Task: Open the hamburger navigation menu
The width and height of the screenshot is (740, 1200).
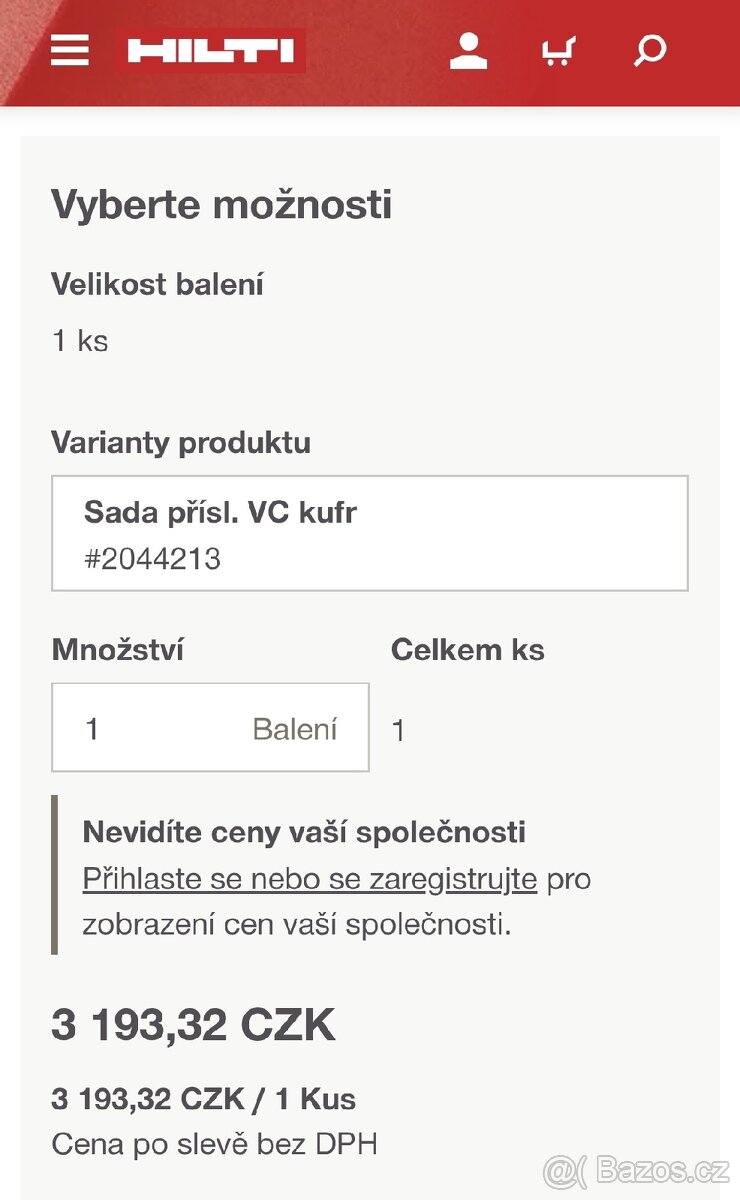Action: [69, 50]
